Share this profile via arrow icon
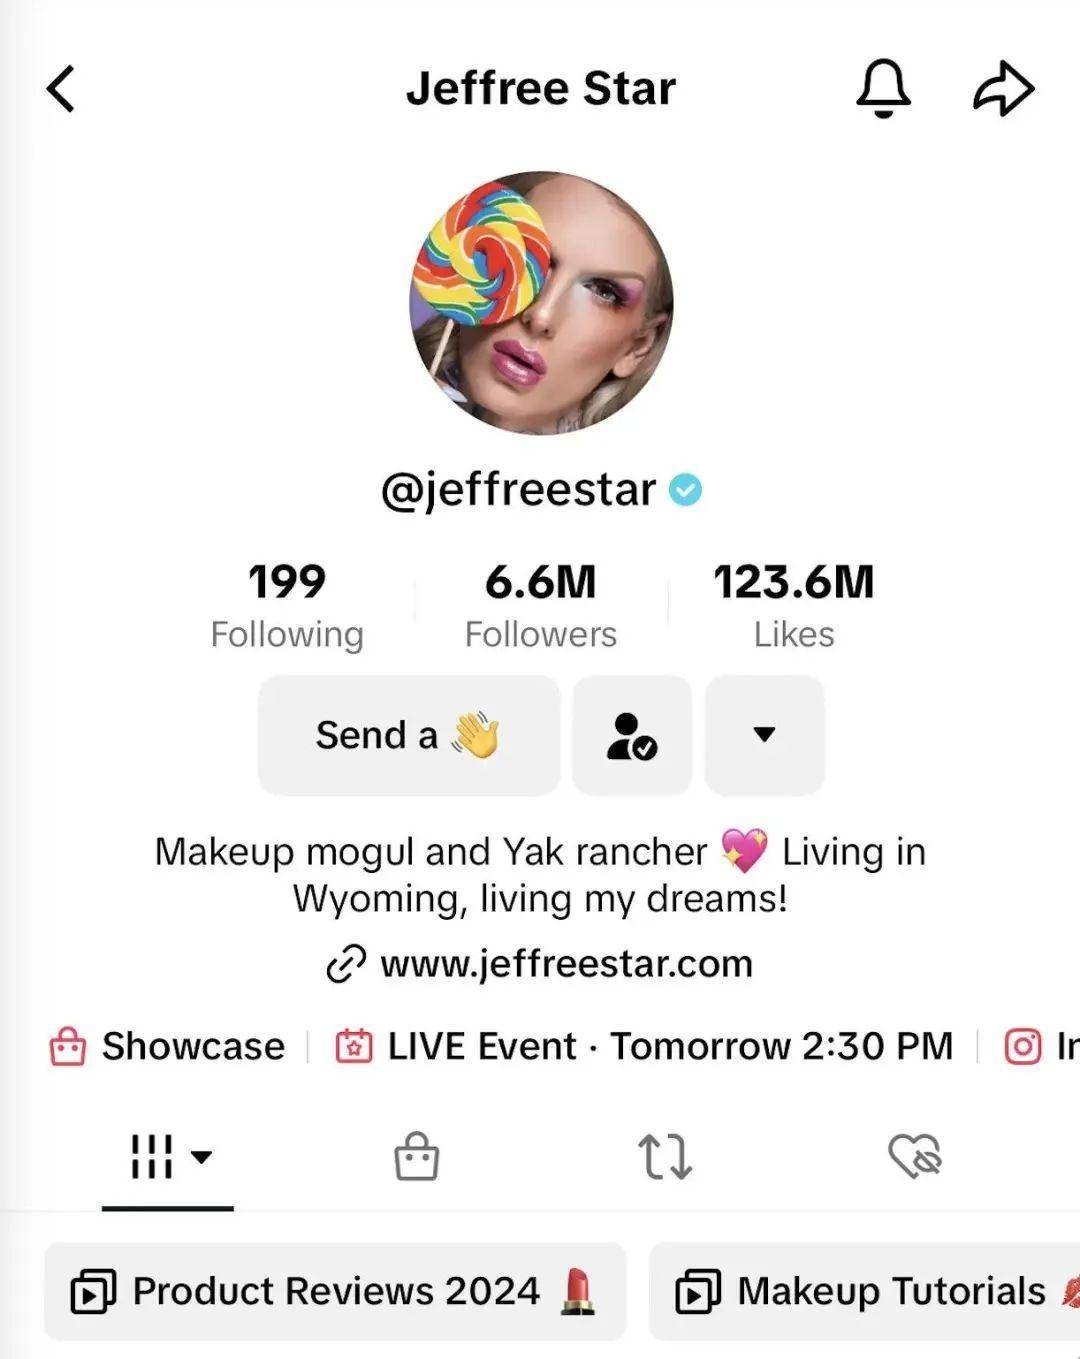Viewport: 1080px width, 1359px height. 1003,89
